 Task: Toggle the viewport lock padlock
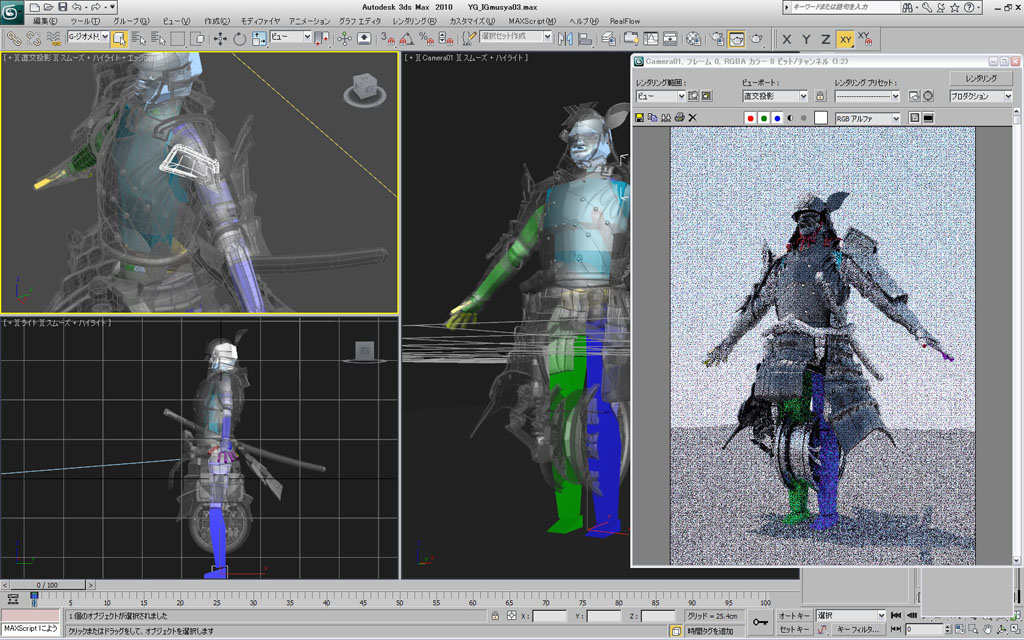click(820, 96)
